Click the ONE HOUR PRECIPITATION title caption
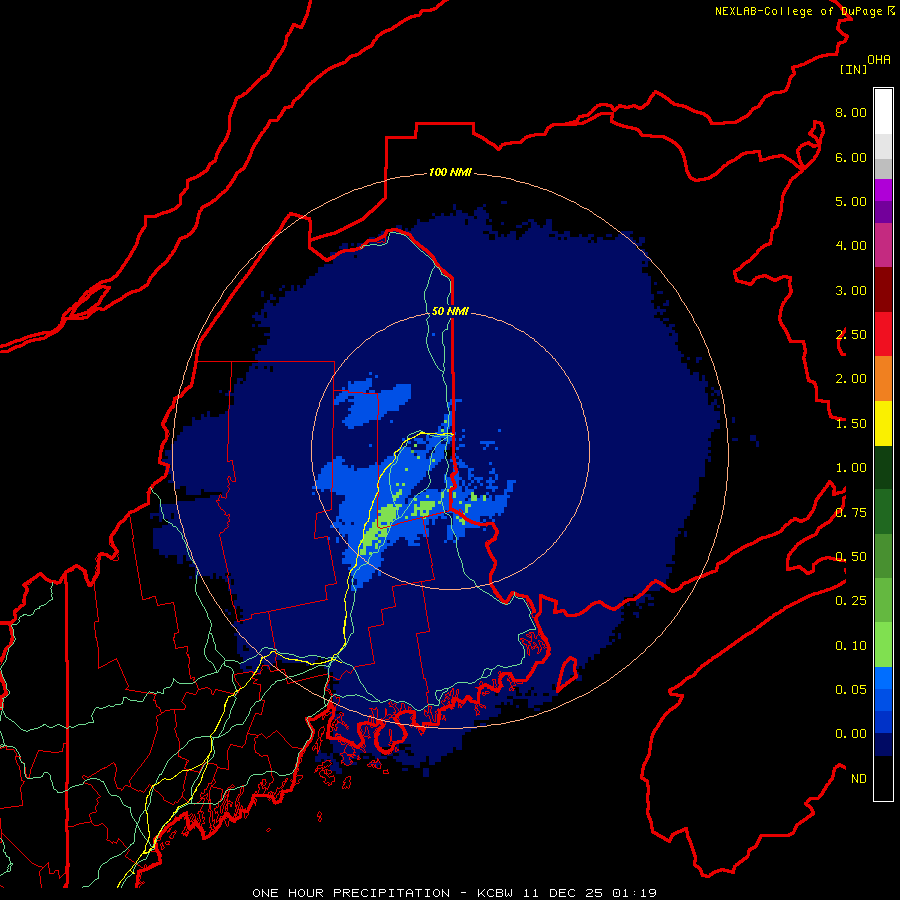The height and width of the screenshot is (900, 900). click(x=351, y=893)
